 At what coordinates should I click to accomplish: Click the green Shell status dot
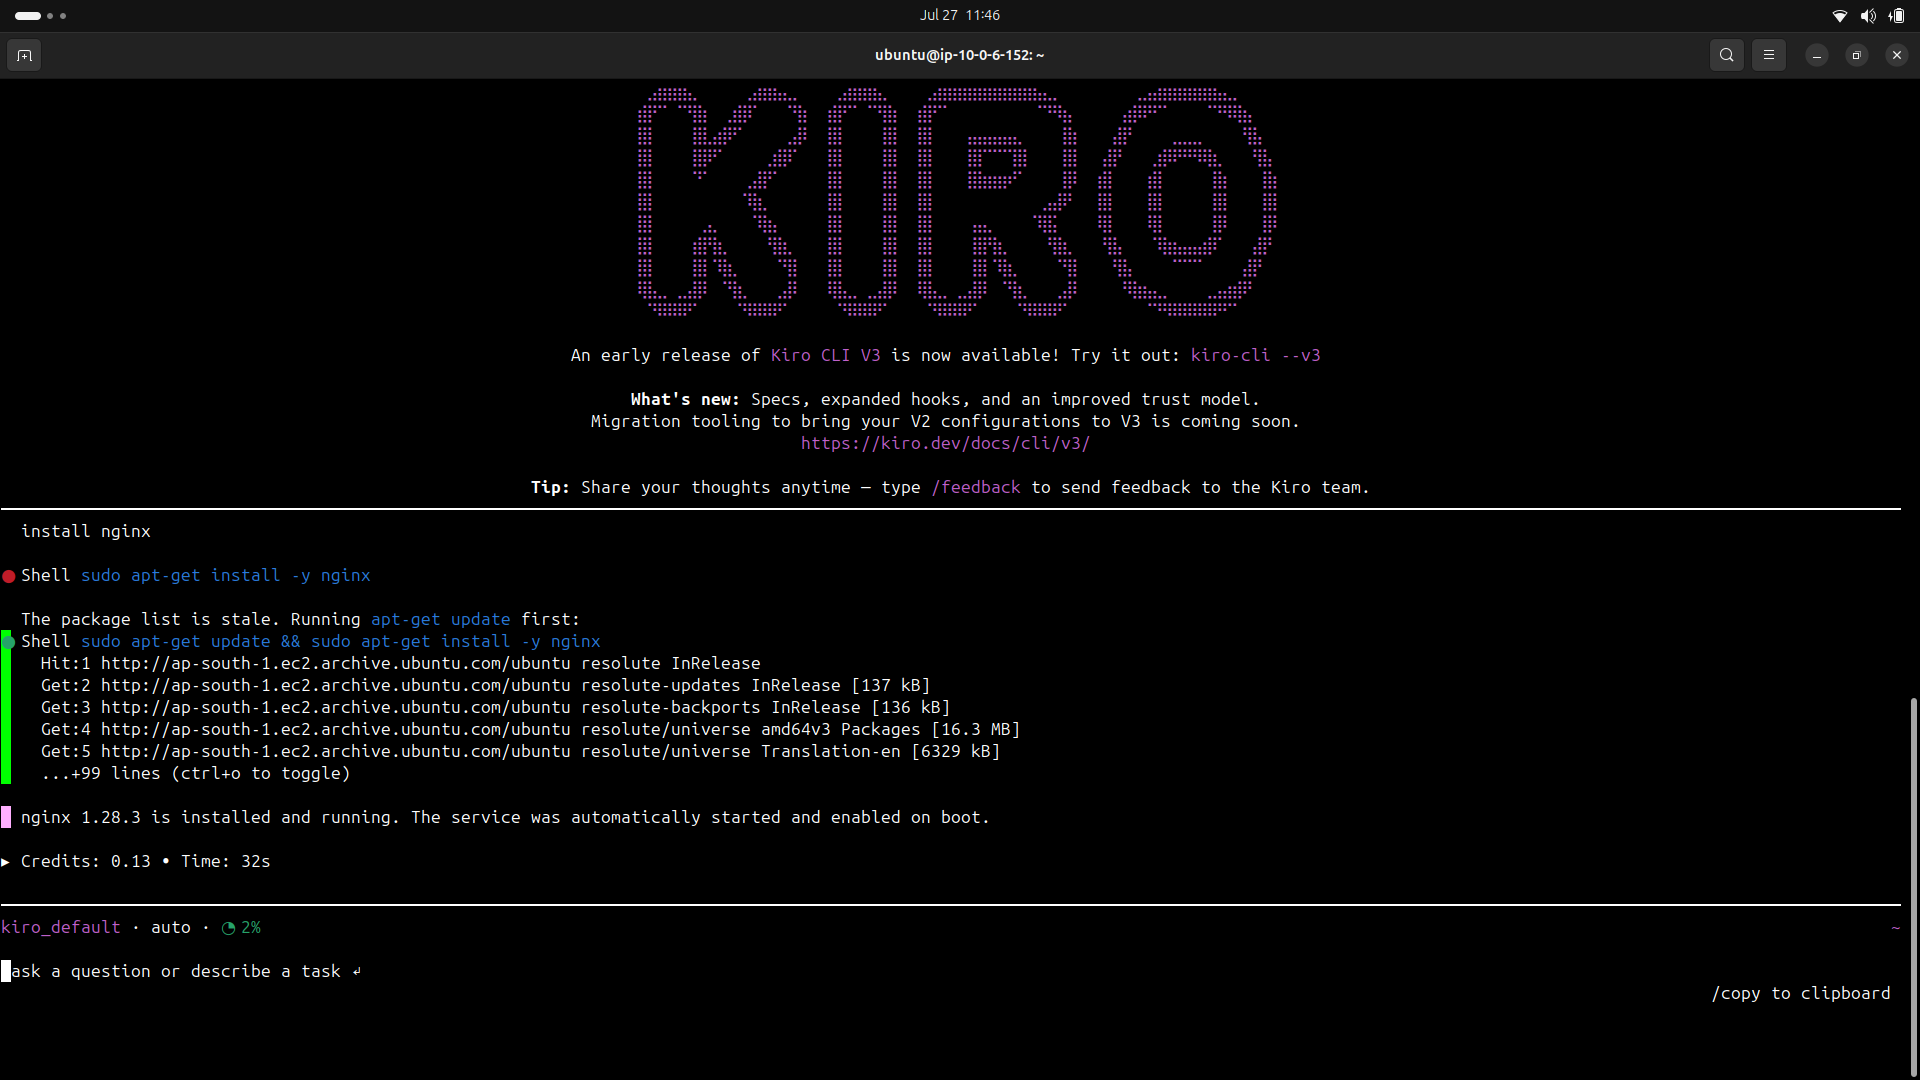coord(9,642)
